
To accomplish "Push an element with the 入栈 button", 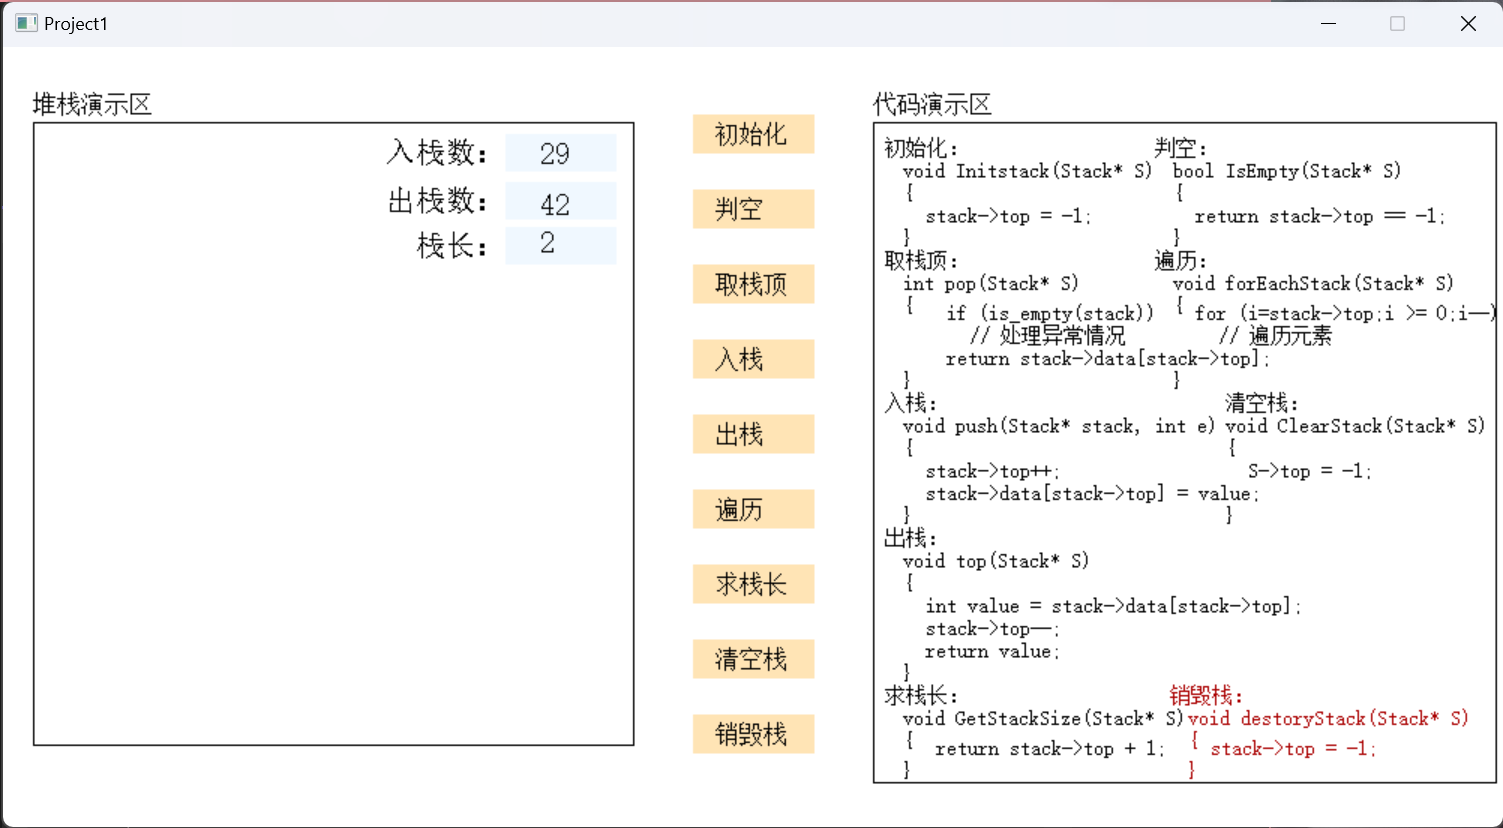I will (x=753, y=359).
